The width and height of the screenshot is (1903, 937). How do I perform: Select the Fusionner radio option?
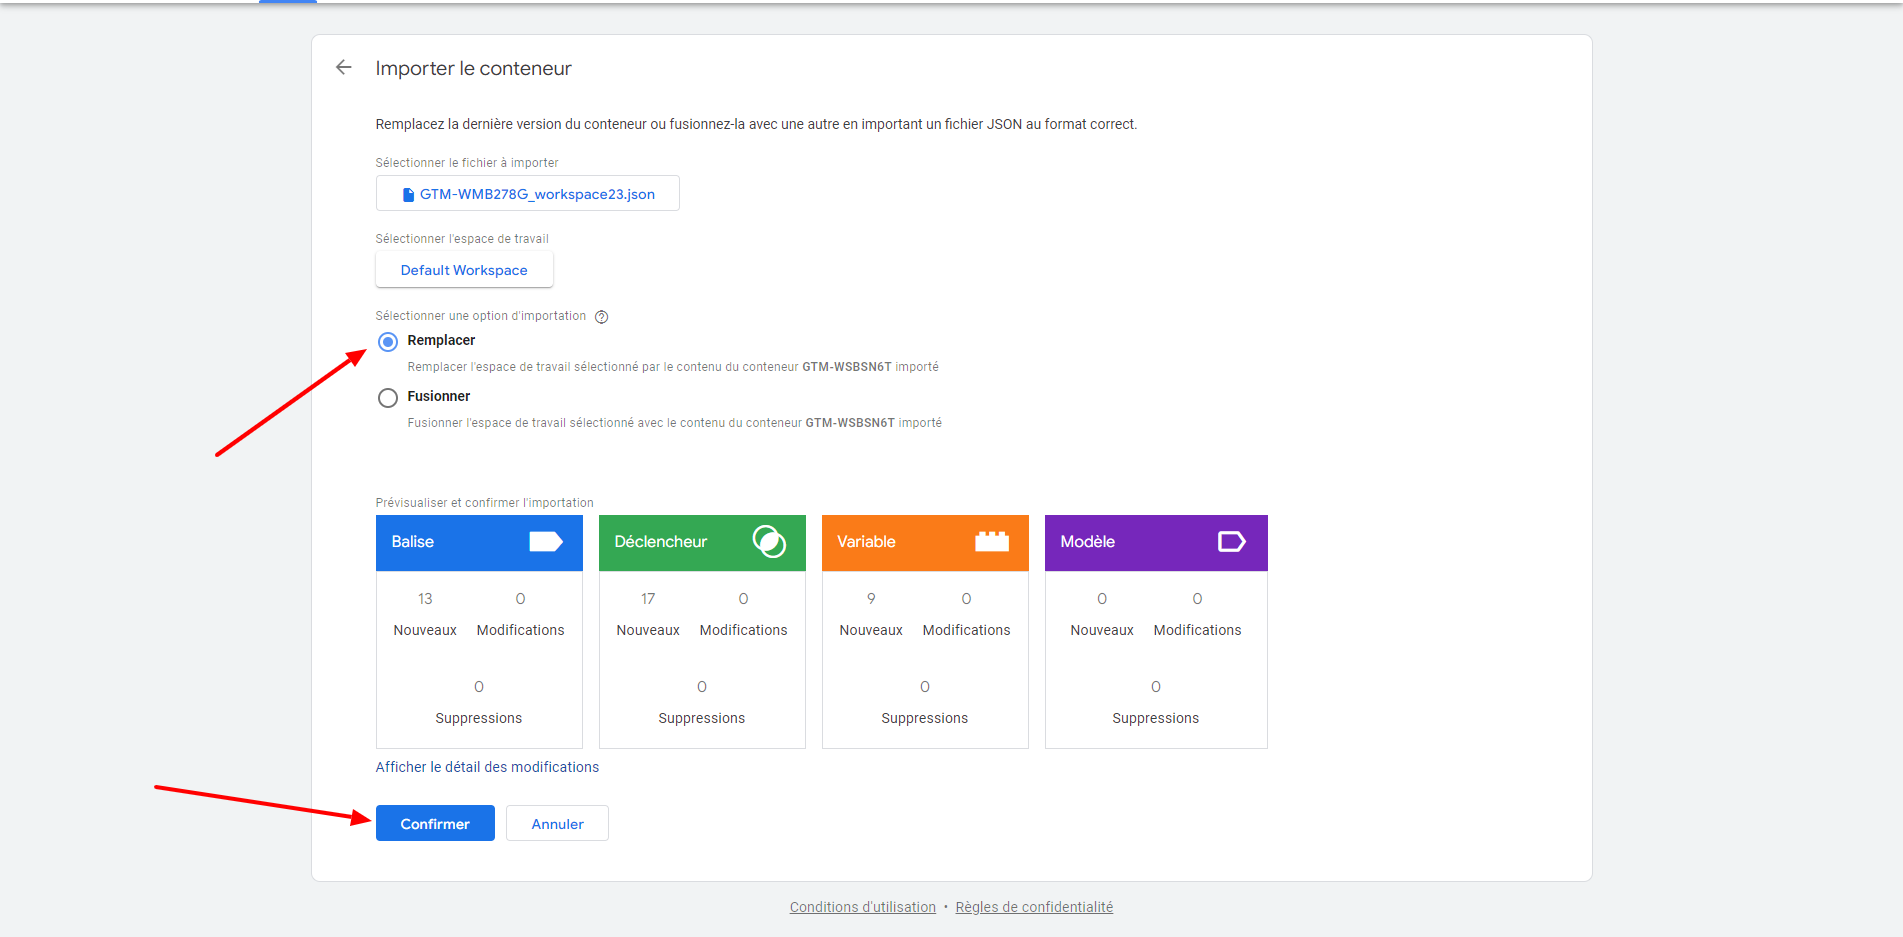(388, 398)
